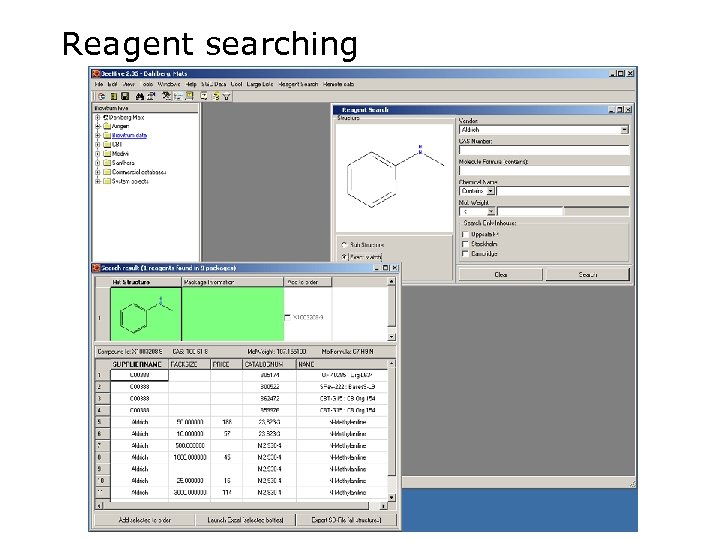The image size is (720, 540).
Task: Open the Window menu
Action: [169, 84]
